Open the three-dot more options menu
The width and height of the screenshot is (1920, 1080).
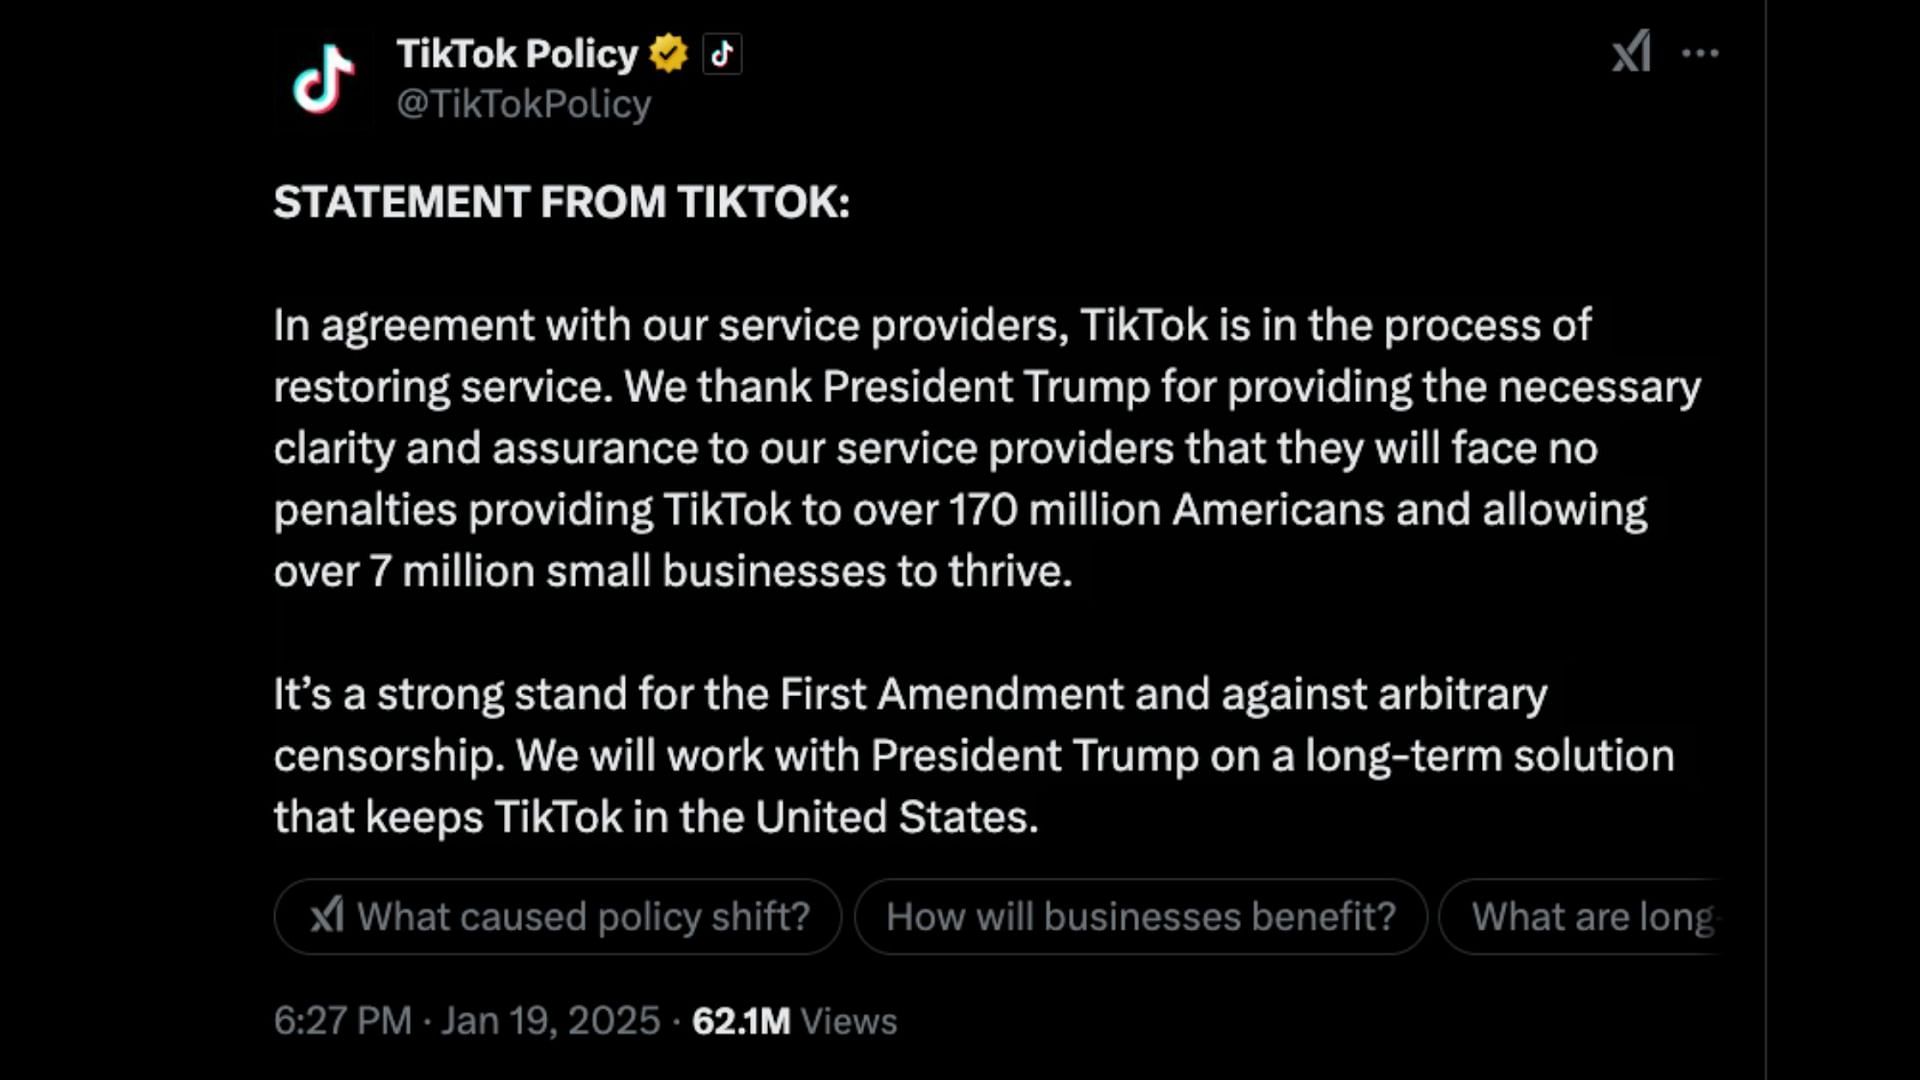1700,53
